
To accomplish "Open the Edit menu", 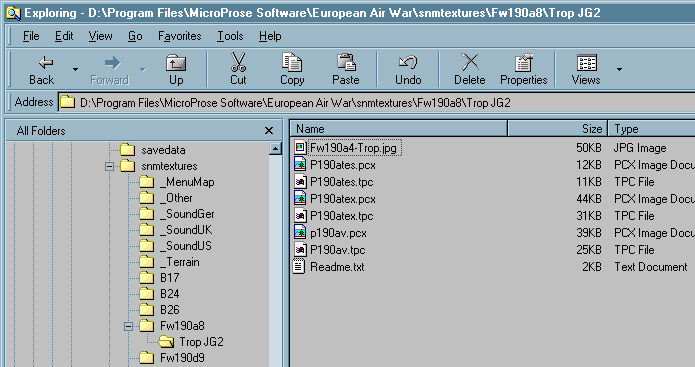I will click(x=64, y=36).
